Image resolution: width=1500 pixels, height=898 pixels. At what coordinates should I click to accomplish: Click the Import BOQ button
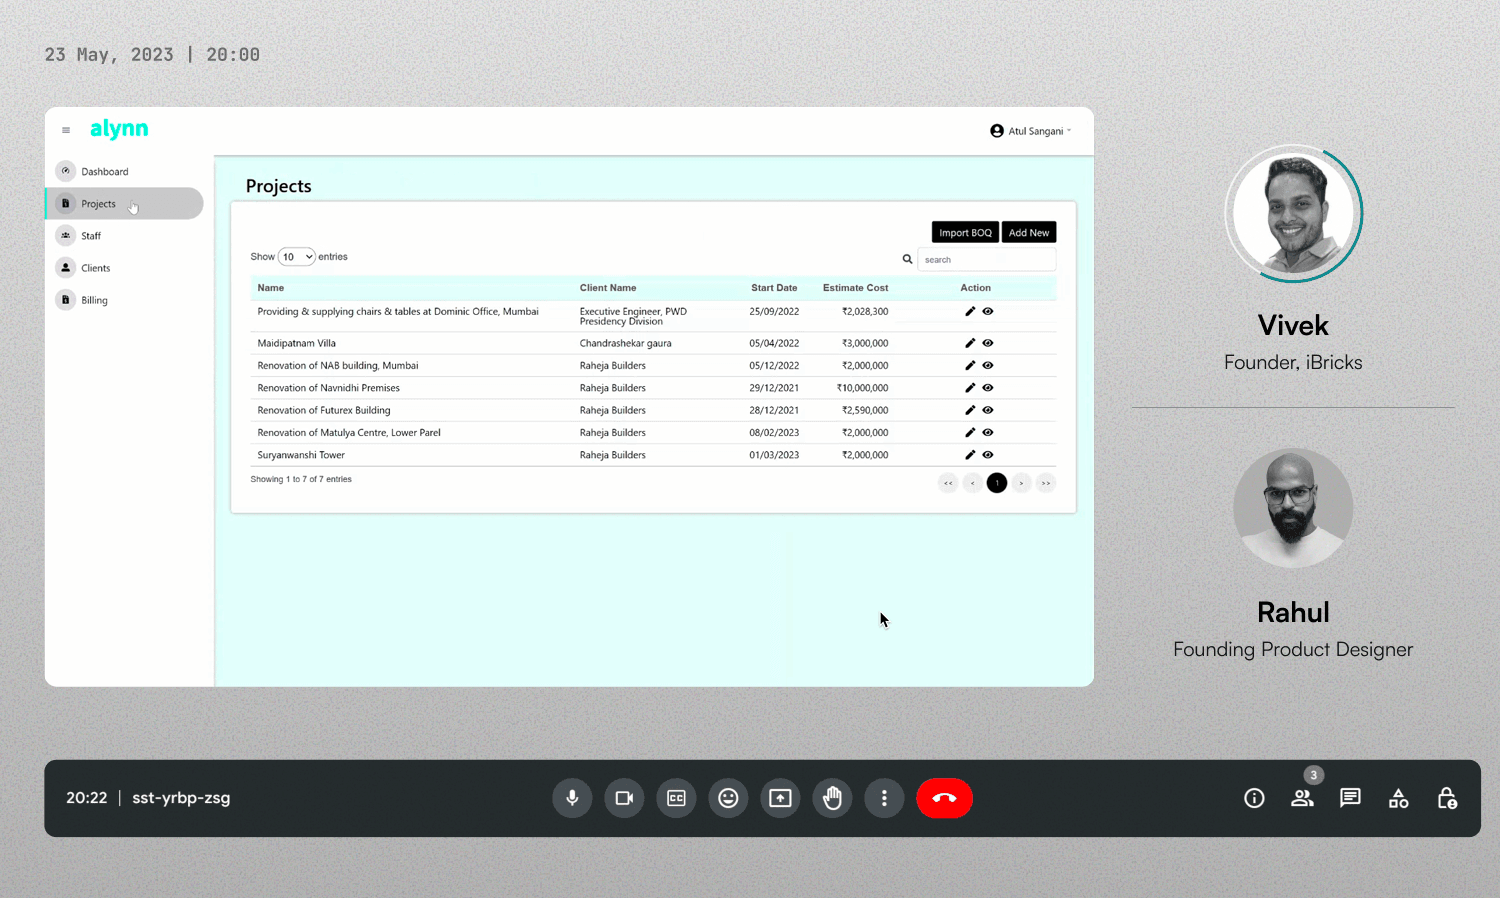click(x=965, y=232)
